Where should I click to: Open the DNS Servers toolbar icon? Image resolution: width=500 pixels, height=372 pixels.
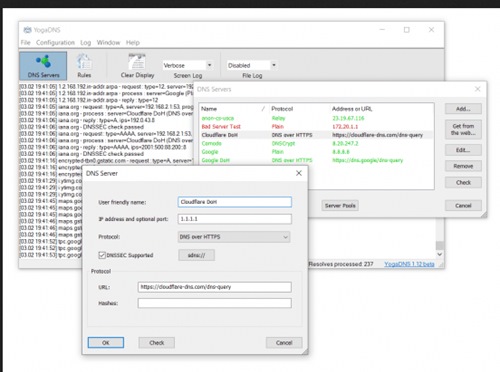(43, 66)
